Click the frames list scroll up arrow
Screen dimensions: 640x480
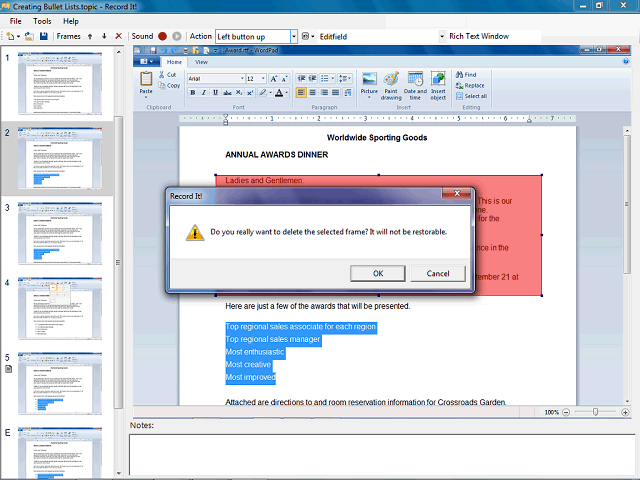click(x=118, y=52)
